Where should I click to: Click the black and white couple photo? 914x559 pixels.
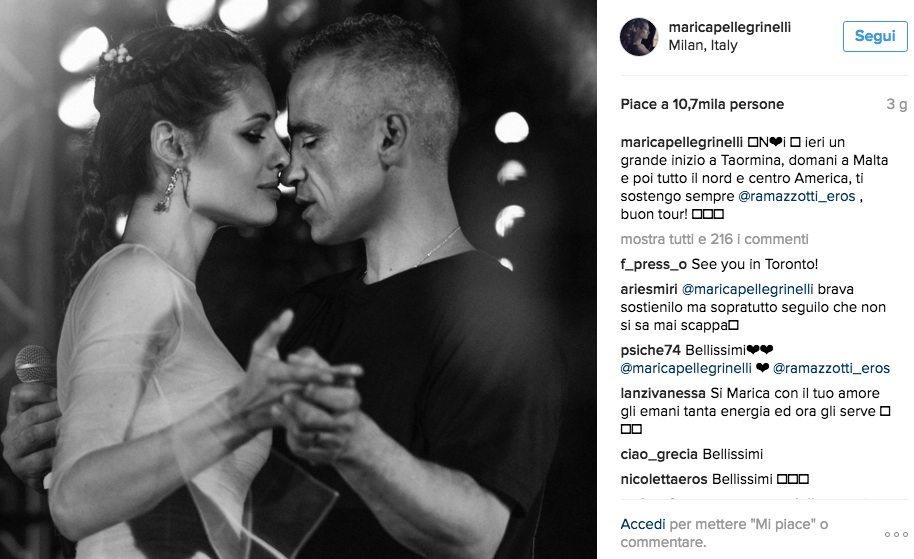[298, 280]
